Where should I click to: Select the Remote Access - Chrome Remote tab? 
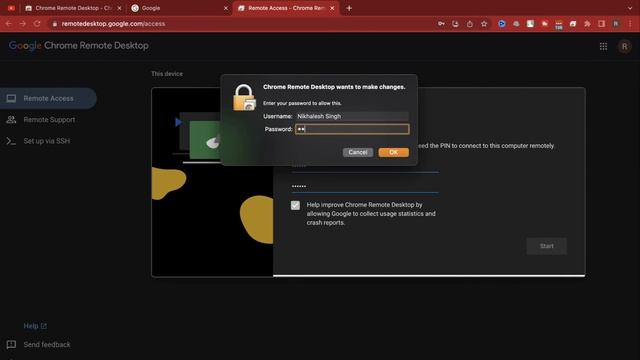click(286, 8)
